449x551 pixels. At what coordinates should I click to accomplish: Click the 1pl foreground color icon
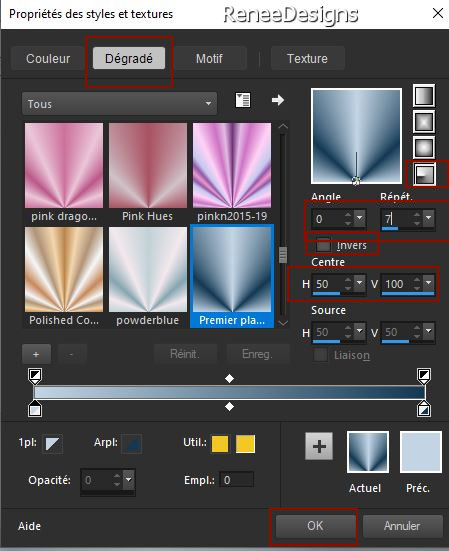point(53,444)
